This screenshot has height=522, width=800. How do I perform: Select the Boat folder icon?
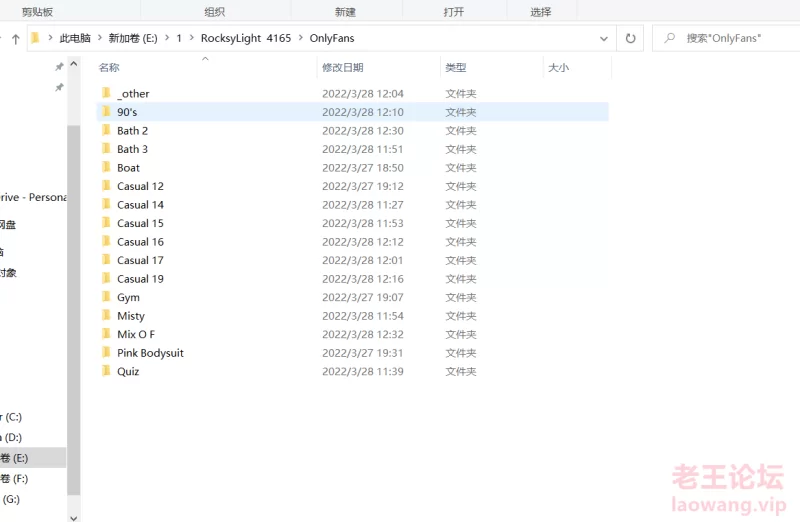(106, 167)
